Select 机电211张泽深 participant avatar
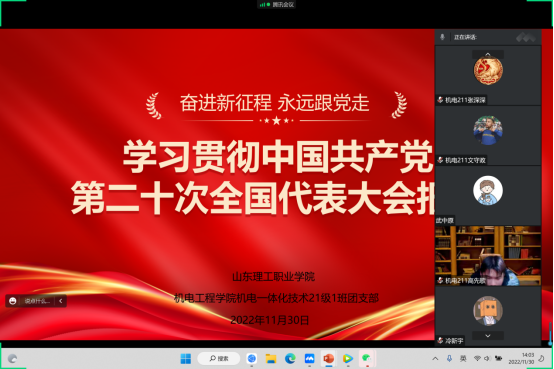The image size is (554, 369). (x=488, y=70)
